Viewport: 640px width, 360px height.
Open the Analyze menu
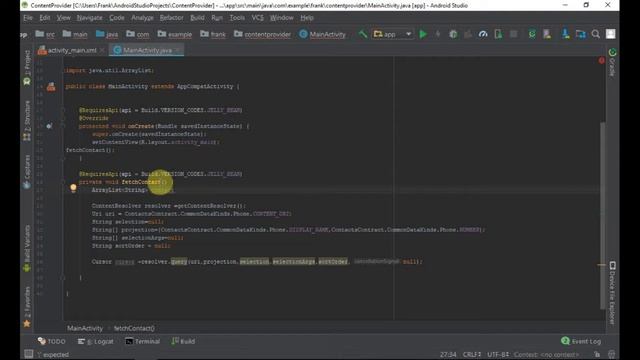142,18
